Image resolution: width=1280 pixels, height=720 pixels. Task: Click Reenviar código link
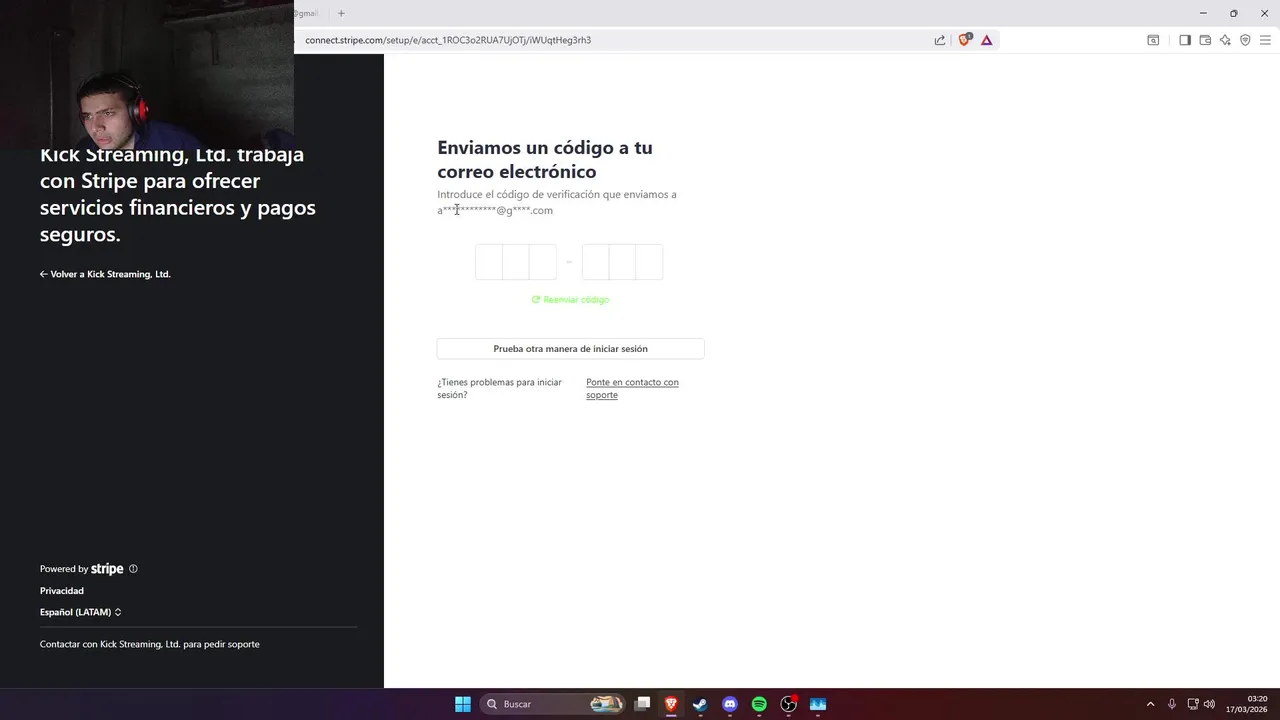[570, 300]
